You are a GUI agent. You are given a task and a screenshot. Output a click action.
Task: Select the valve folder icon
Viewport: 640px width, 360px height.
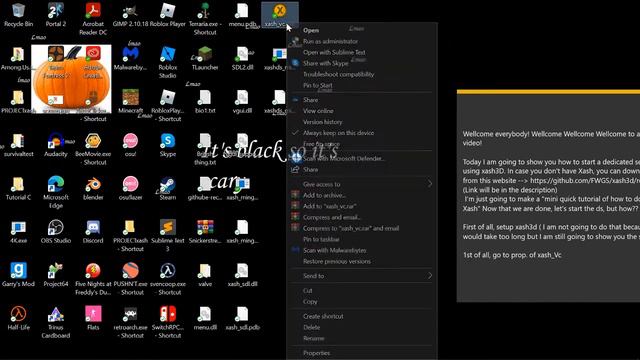click(205, 275)
